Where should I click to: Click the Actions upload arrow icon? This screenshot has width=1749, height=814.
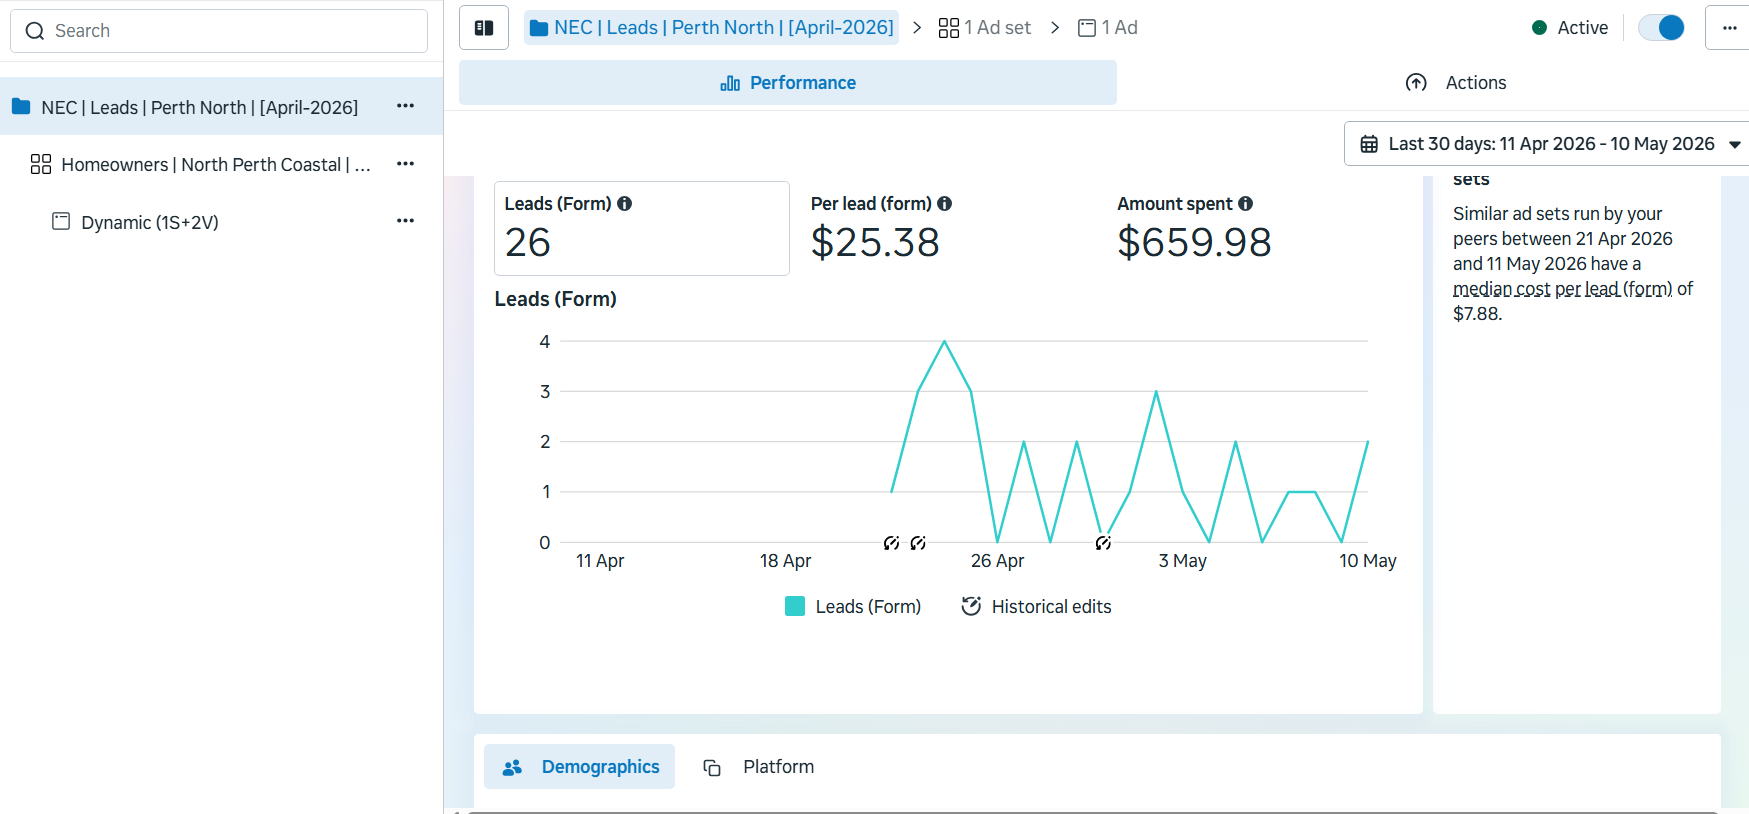point(1416,83)
